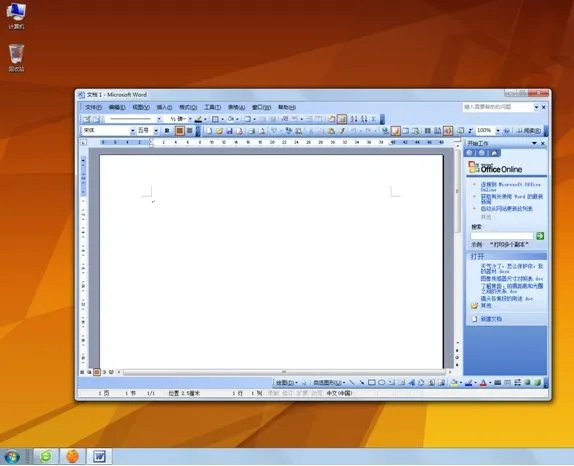Viewport: 574px width, 466px height.
Task: Click the AutoSum sigma icon
Action: pos(374,119)
